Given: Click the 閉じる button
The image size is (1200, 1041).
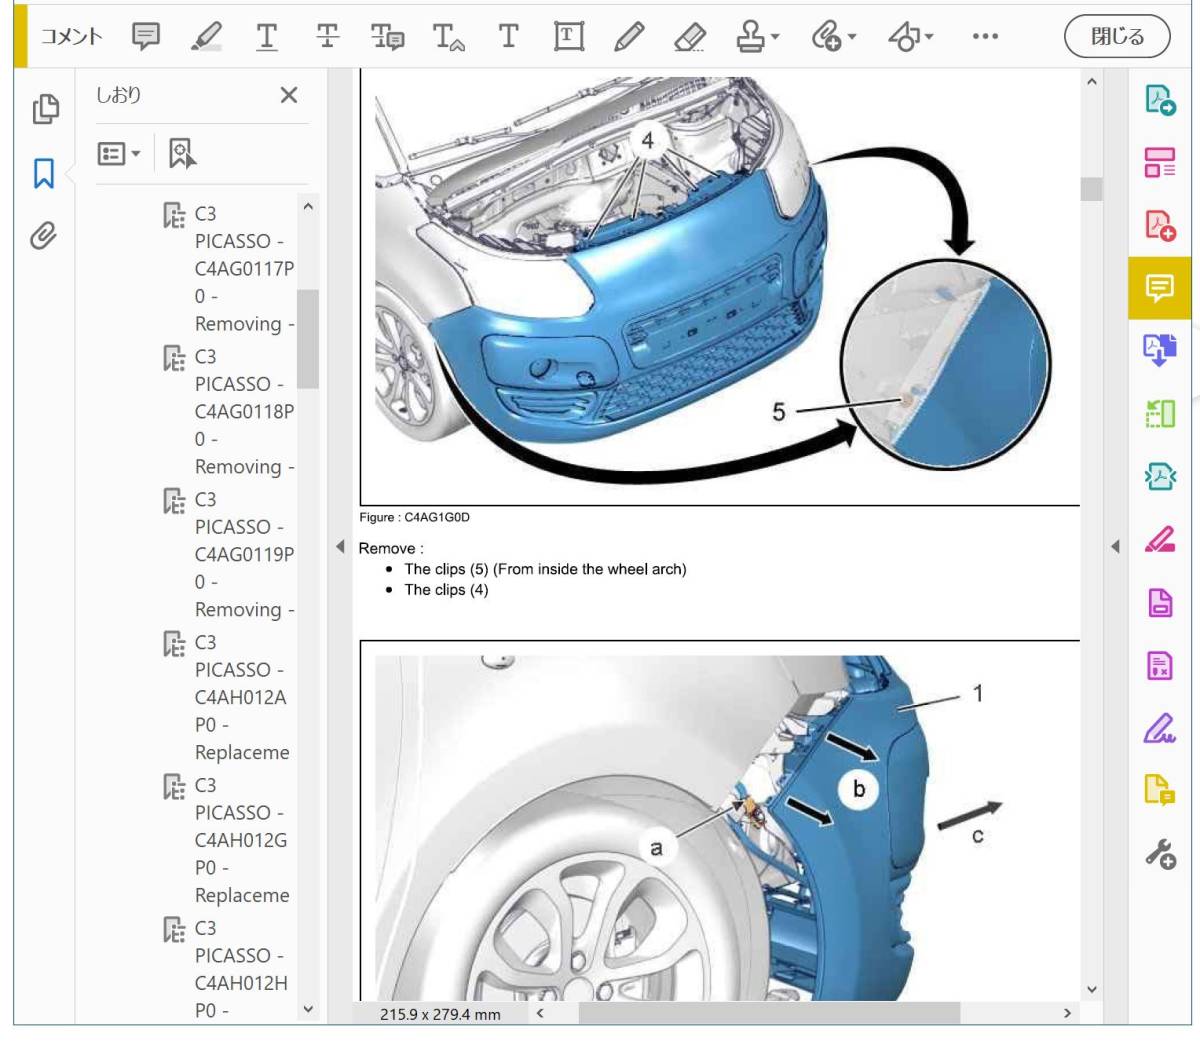Looking at the screenshot, I should click(x=1117, y=37).
